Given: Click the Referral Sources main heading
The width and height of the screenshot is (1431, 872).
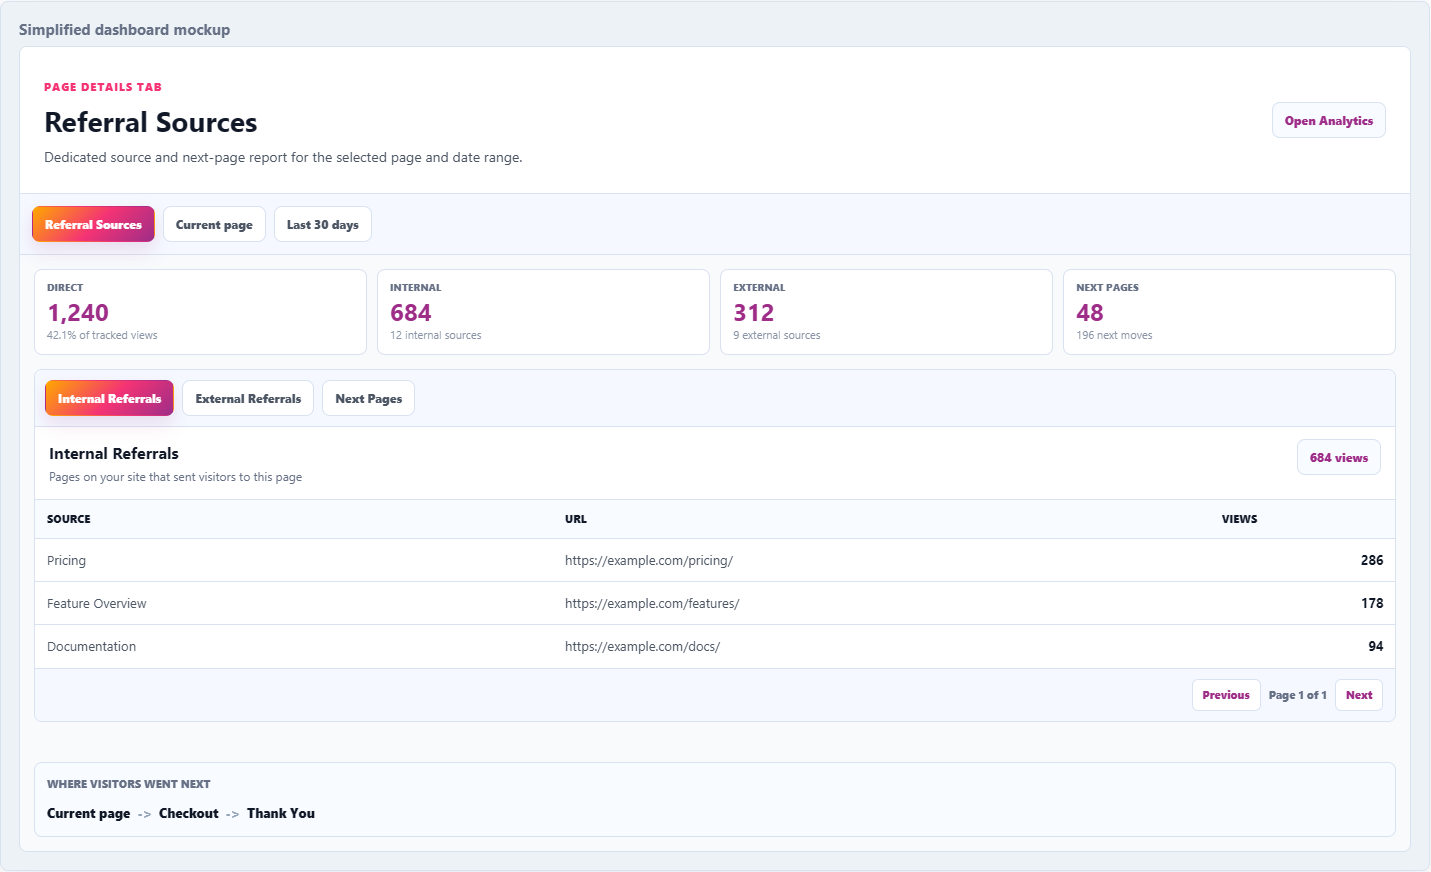Looking at the screenshot, I should pos(151,122).
